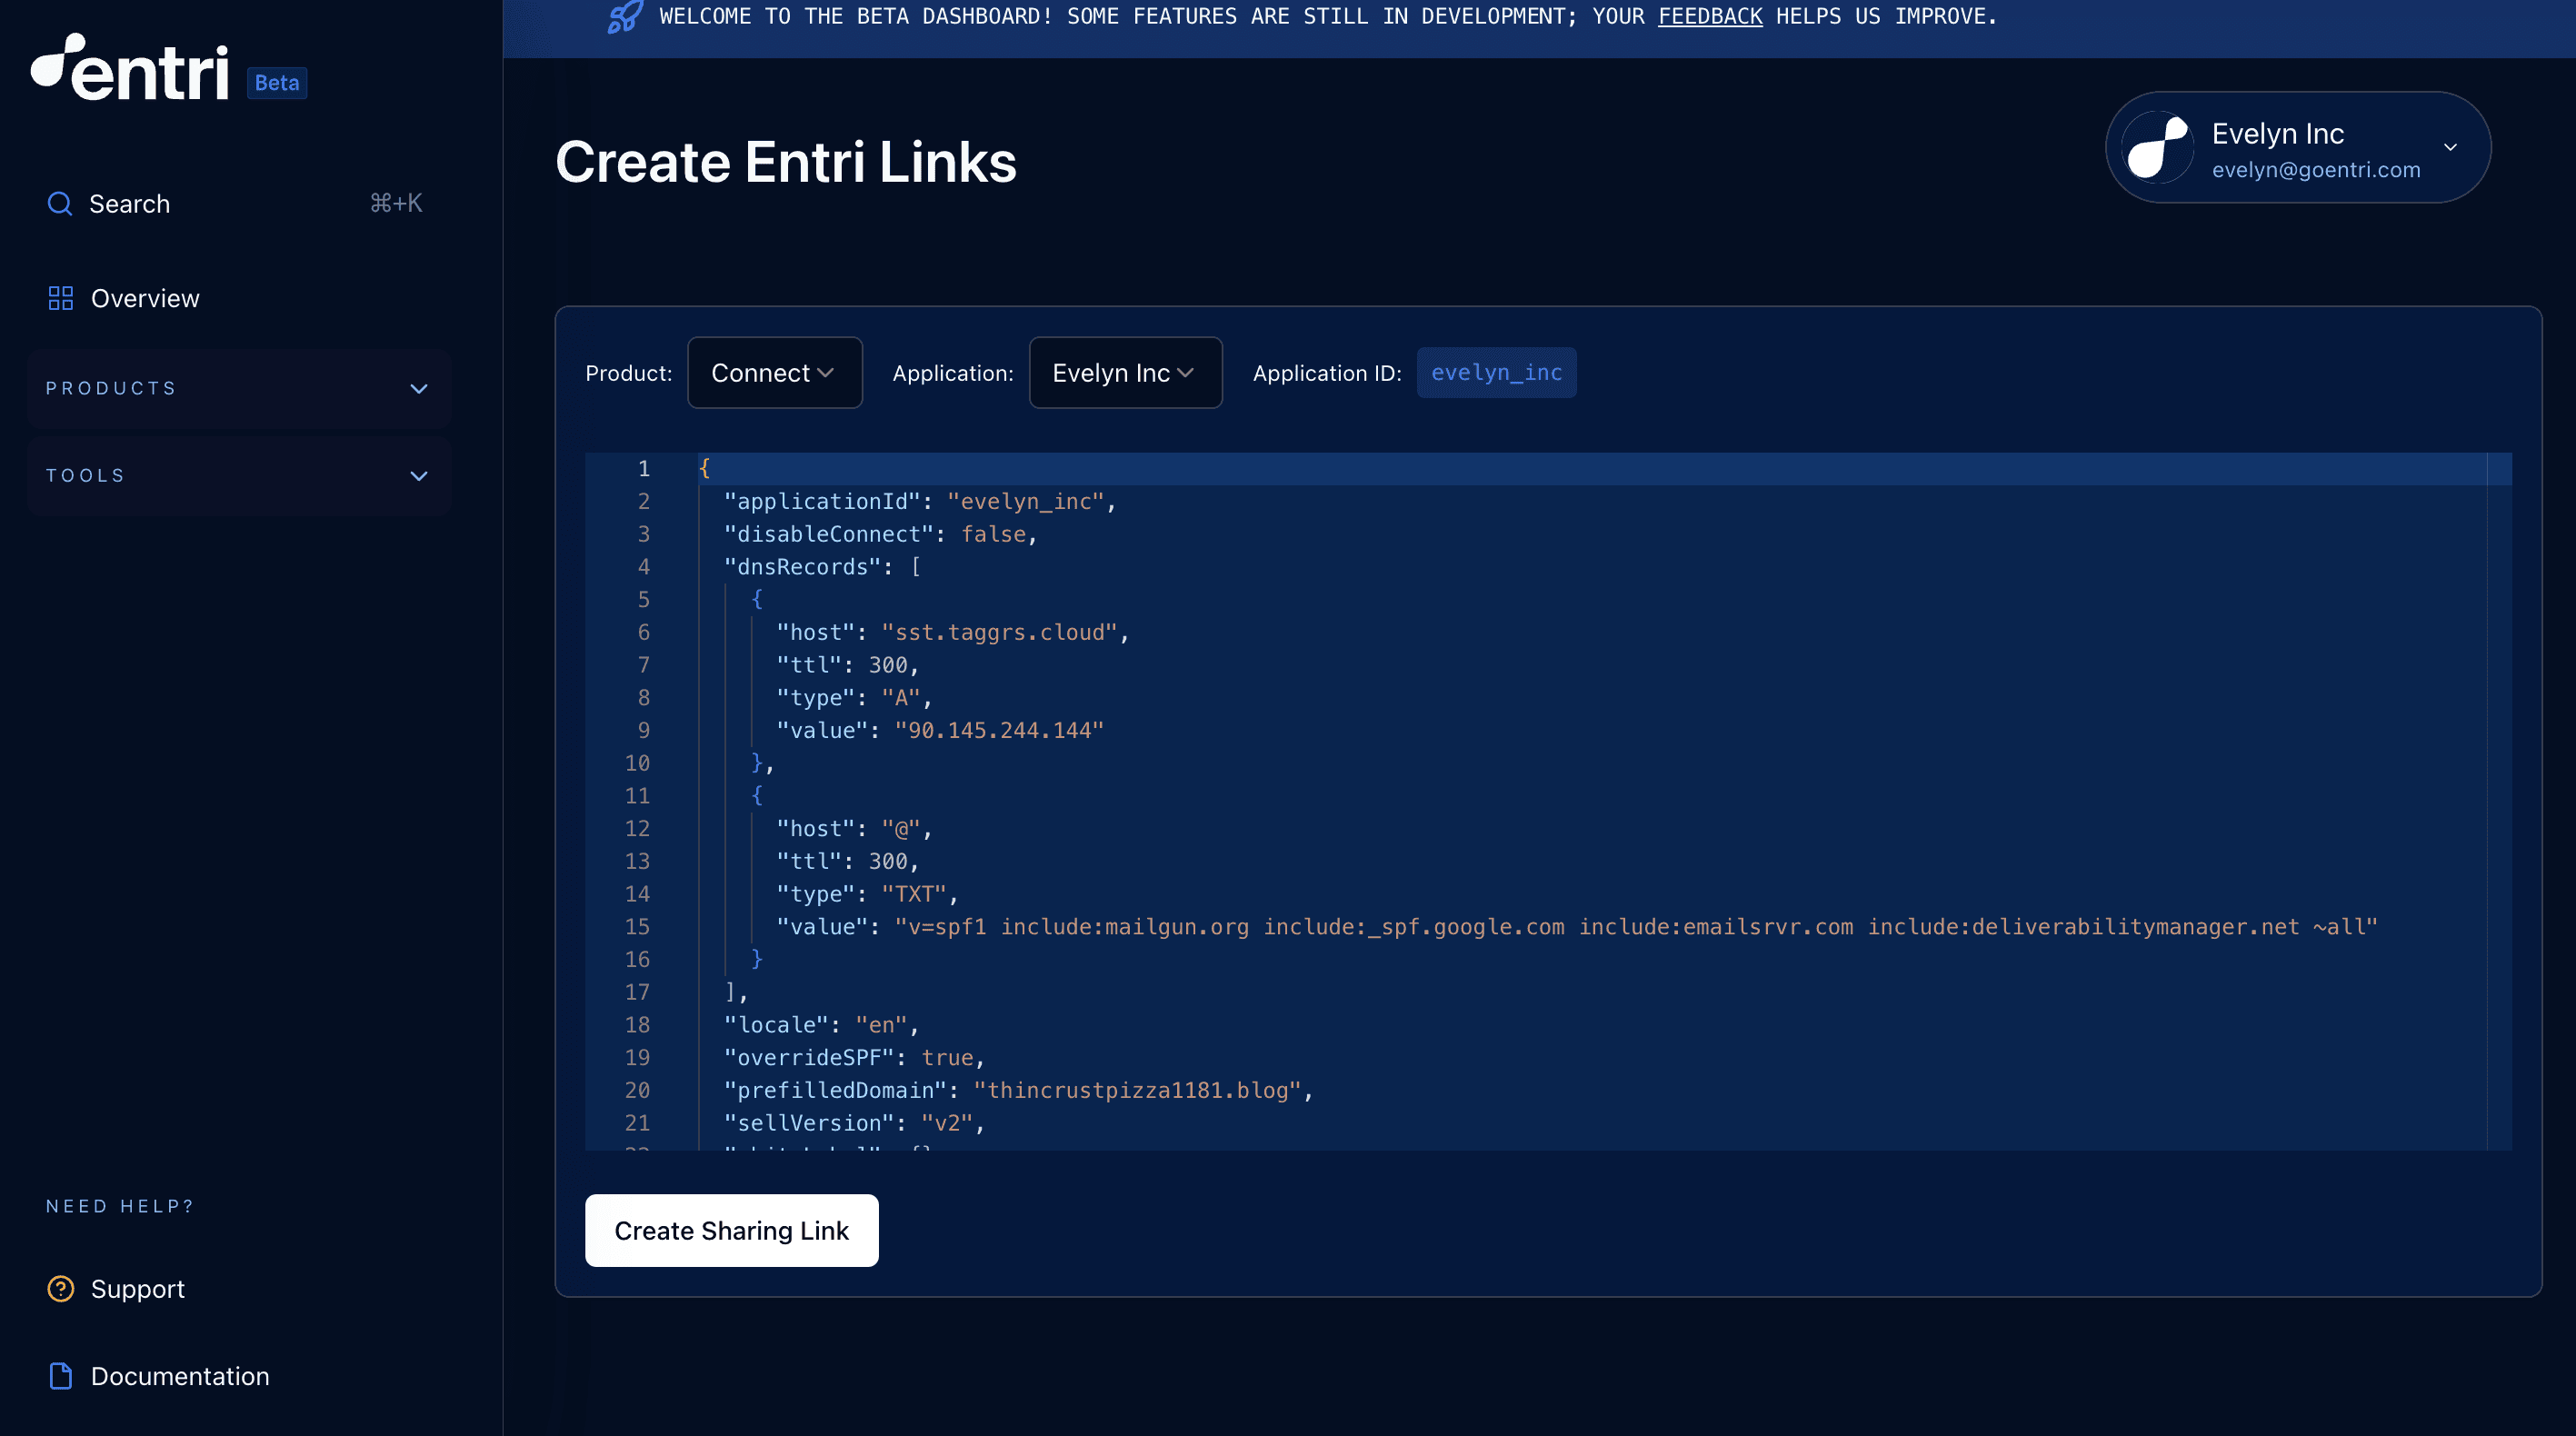Open account switcher chevron at top right
Image resolution: width=2576 pixels, height=1436 pixels.
pyautogui.click(x=2450, y=148)
